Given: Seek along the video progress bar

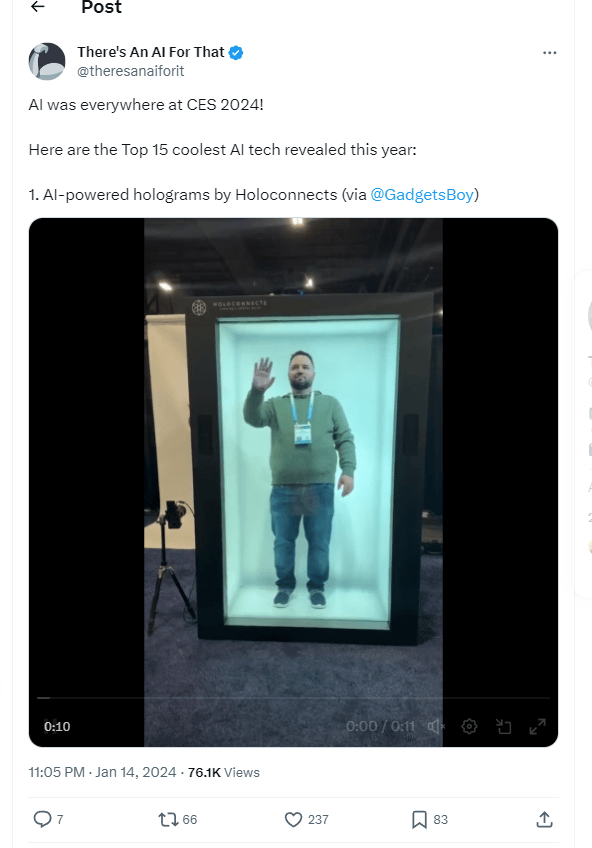Looking at the screenshot, I should 293,698.
